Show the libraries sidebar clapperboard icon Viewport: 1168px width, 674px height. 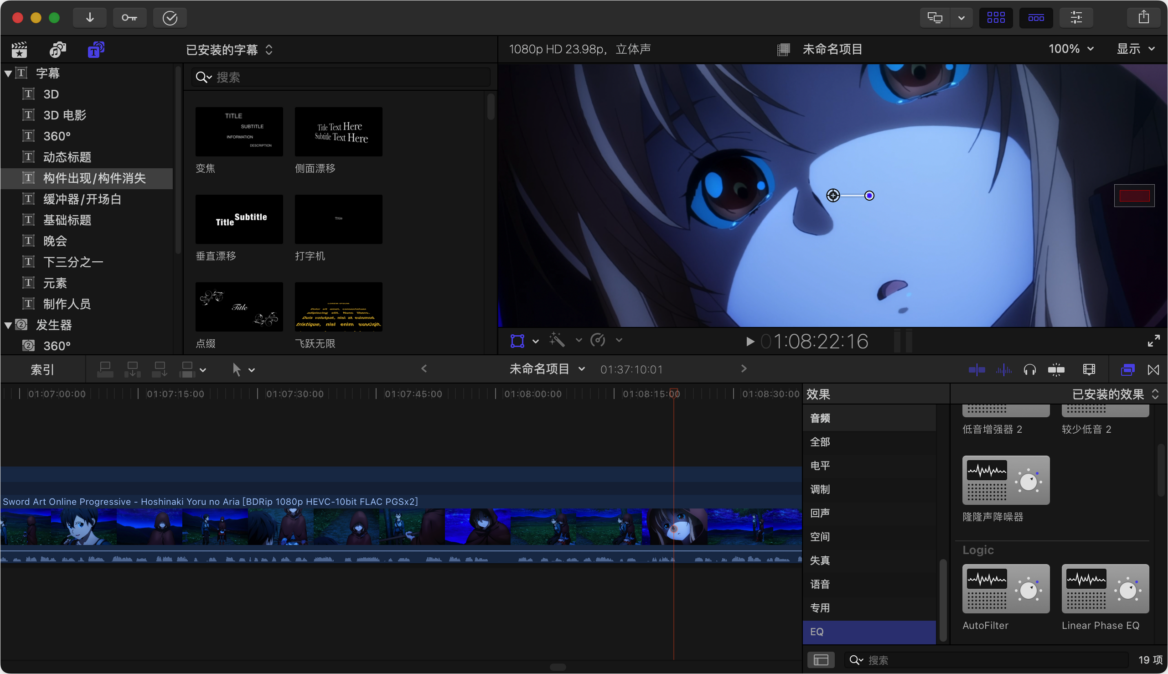point(19,50)
